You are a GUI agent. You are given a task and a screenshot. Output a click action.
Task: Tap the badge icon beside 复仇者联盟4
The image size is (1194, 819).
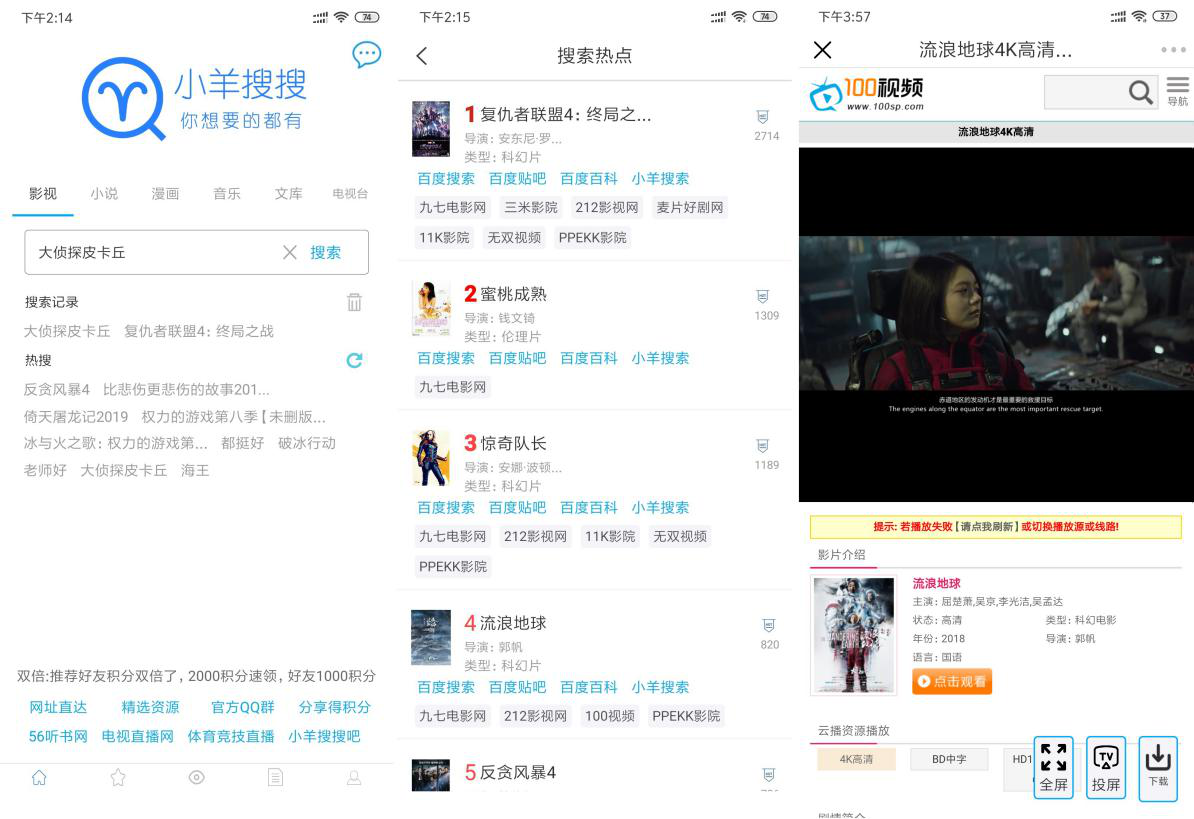pyautogui.click(x=762, y=117)
